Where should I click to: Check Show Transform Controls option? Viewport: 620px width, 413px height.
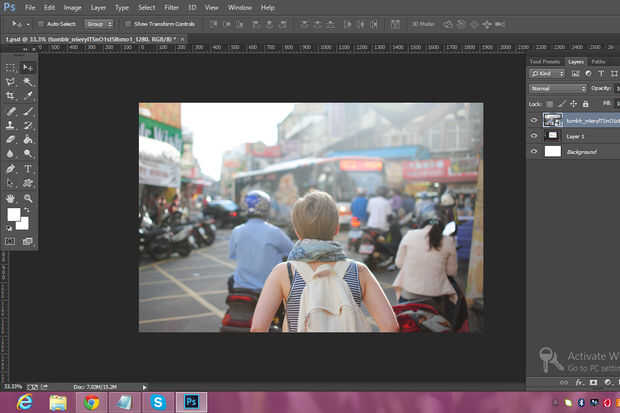pyautogui.click(x=128, y=22)
